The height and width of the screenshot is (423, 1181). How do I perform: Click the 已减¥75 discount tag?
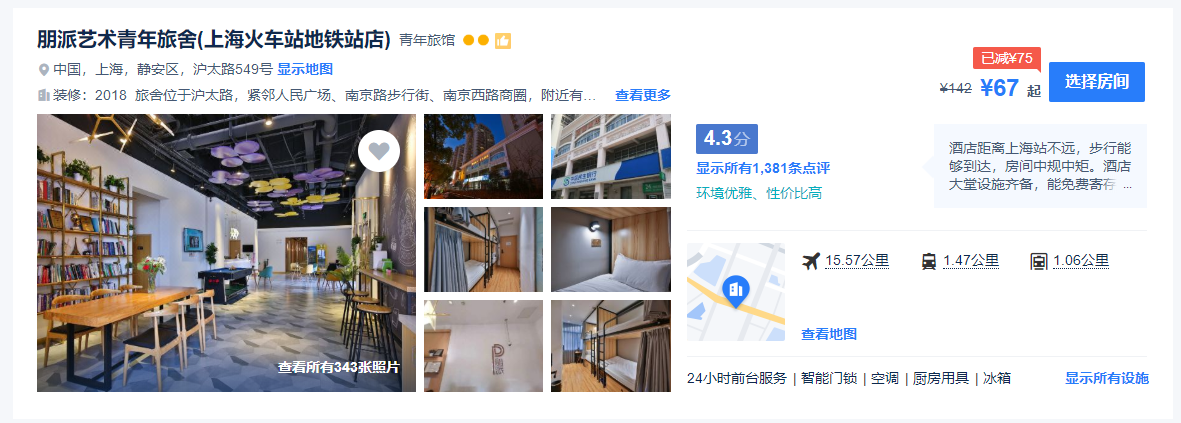[1007, 59]
